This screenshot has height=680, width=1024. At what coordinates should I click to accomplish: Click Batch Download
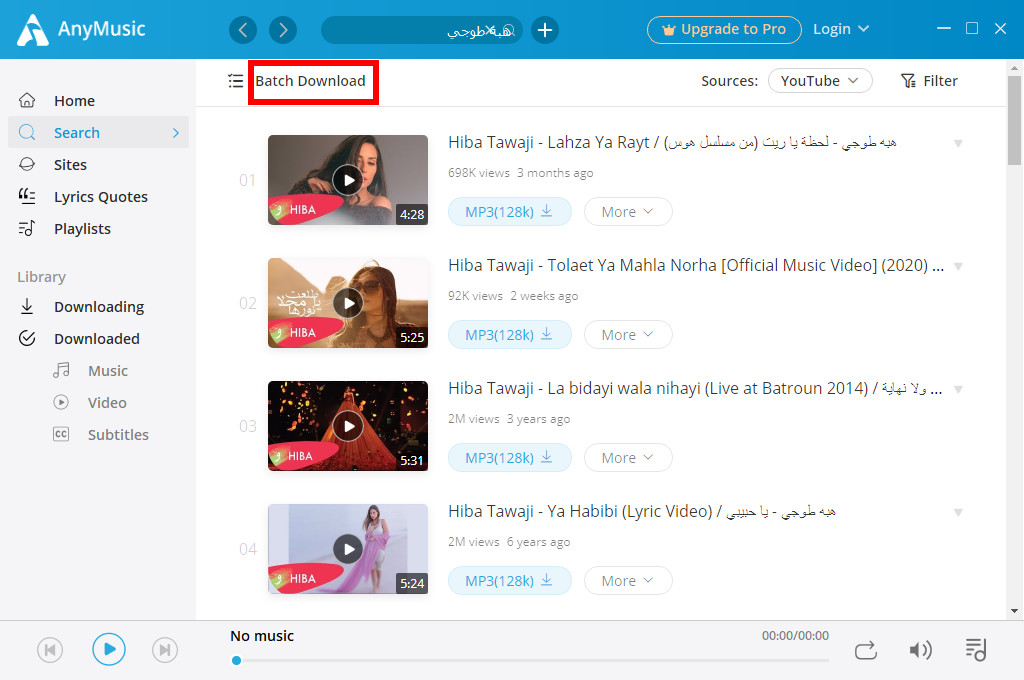pos(310,81)
